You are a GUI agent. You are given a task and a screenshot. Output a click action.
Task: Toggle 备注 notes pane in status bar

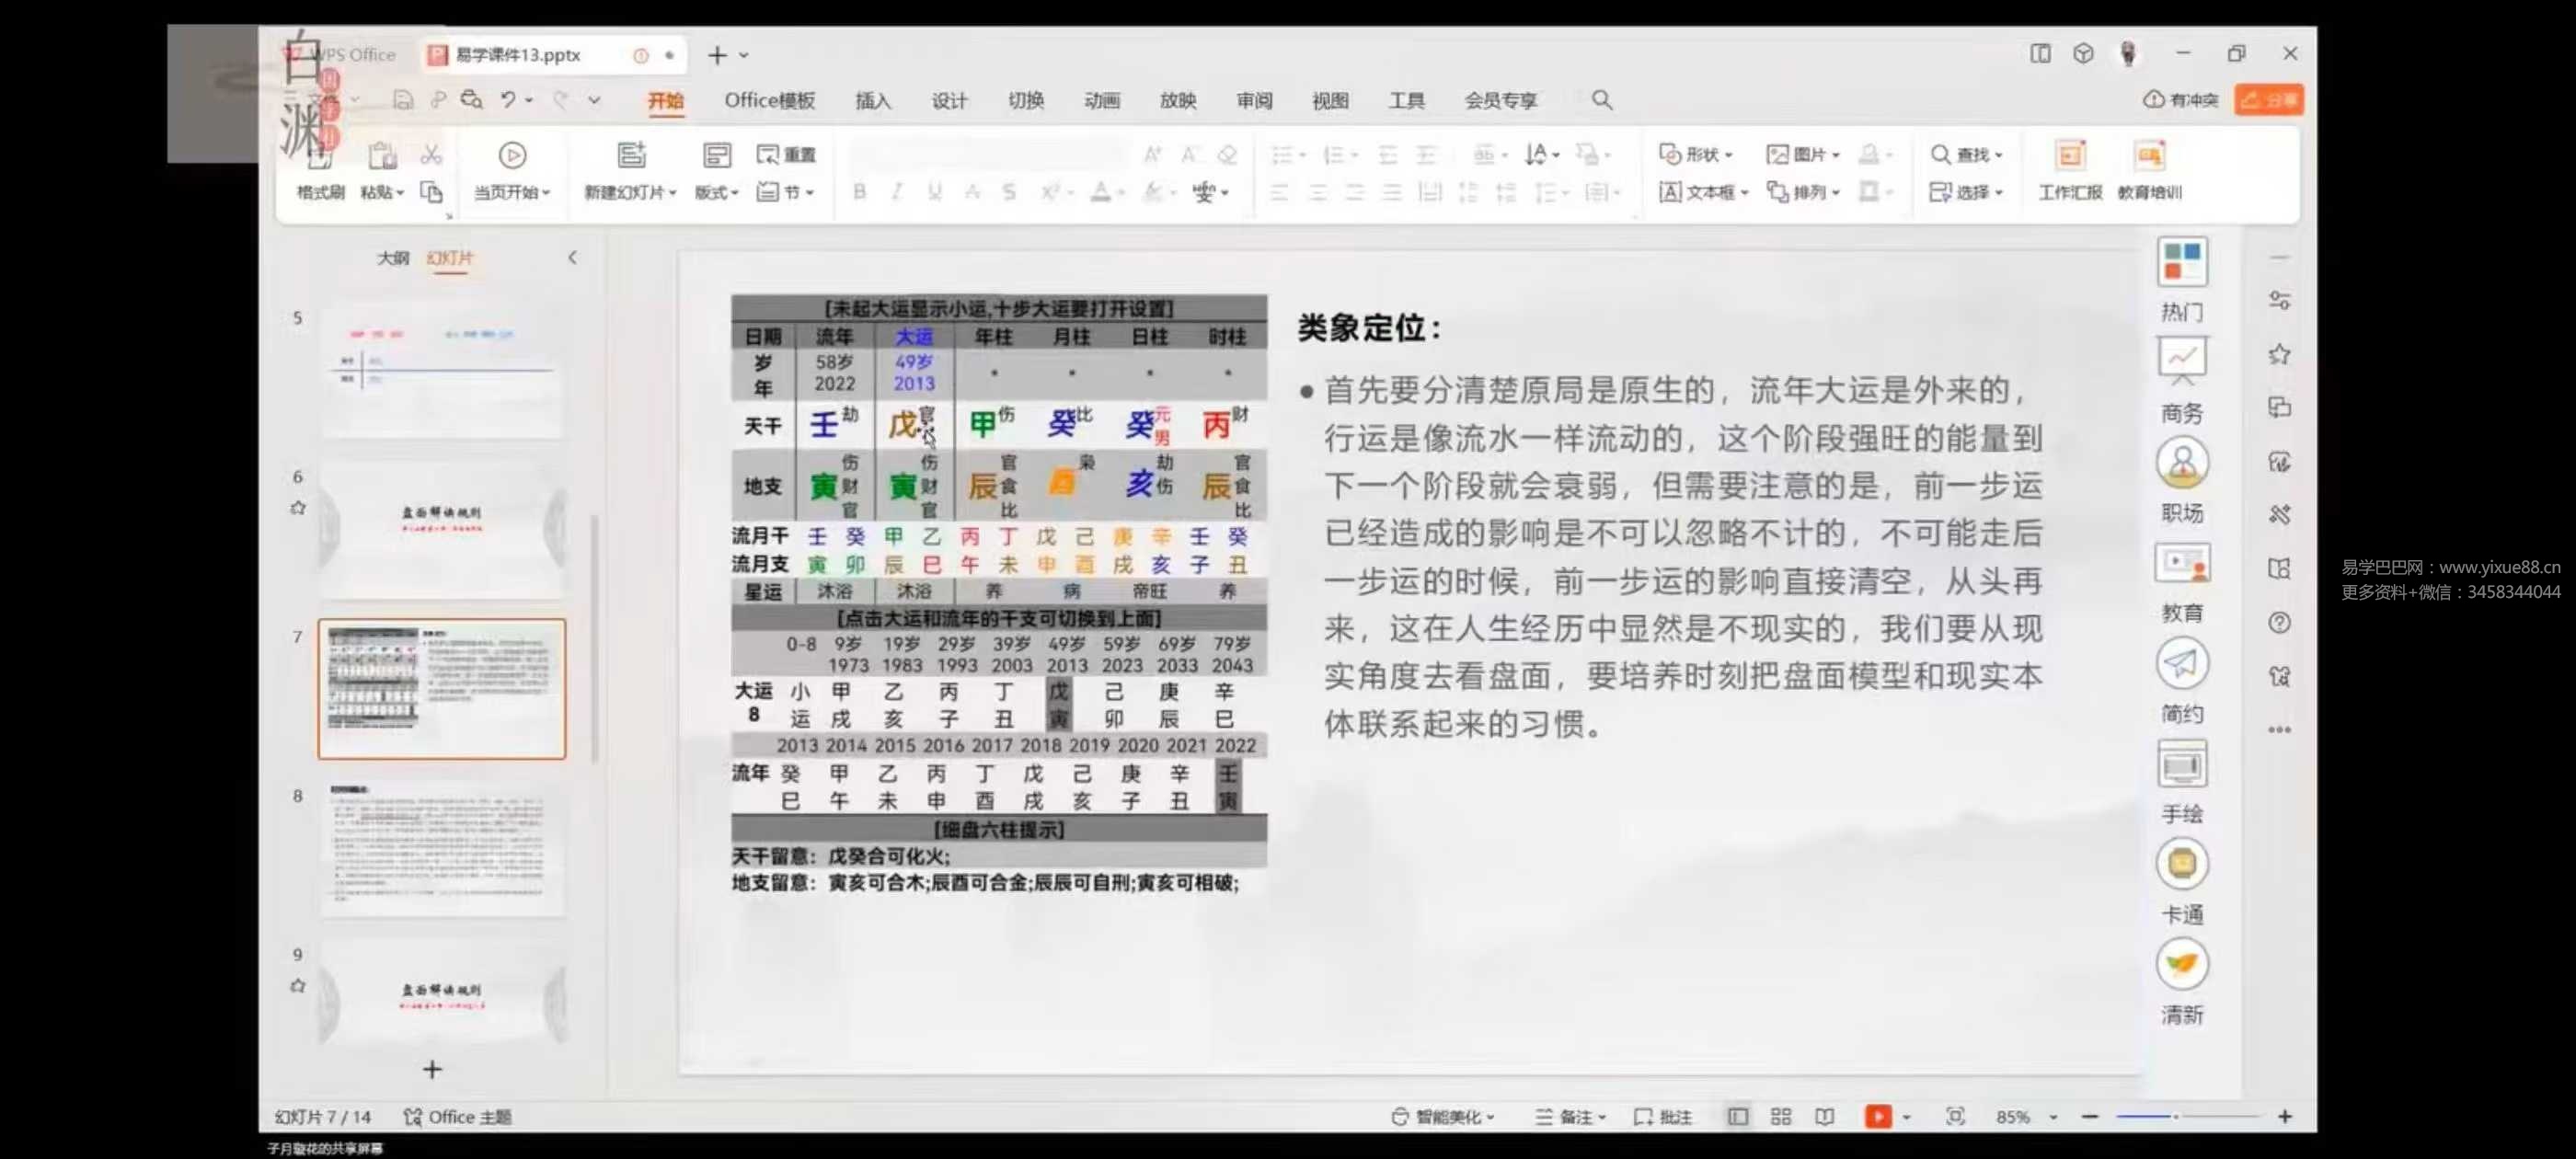coord(1569,1116)
